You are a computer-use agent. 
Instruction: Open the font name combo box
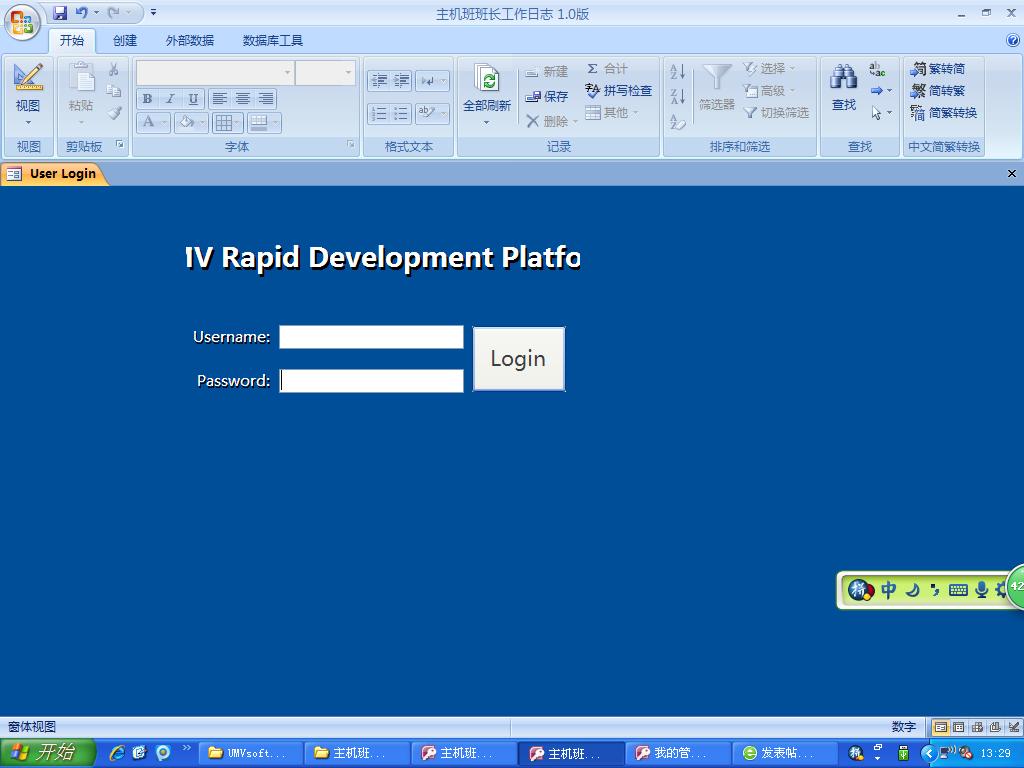[215, 73]
